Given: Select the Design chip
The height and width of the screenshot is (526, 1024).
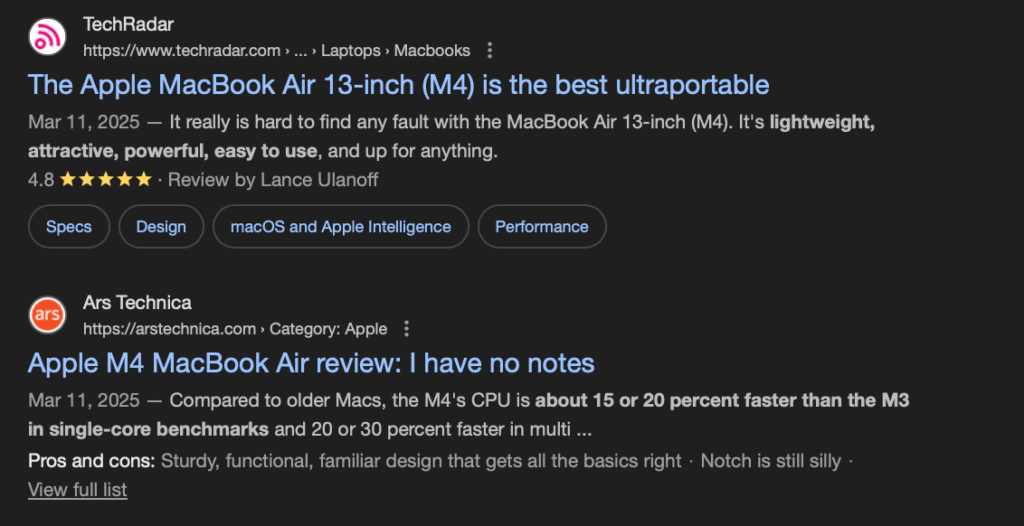Looking at the screenshot, I should tap(161, 227).
